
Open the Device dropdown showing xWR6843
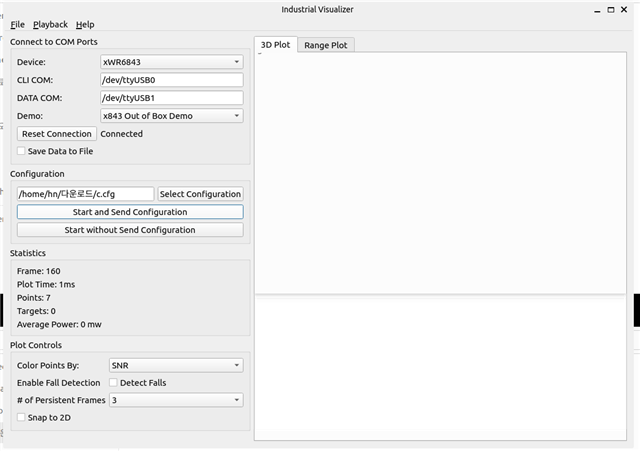pyautogui.click(x=171, y=62)
